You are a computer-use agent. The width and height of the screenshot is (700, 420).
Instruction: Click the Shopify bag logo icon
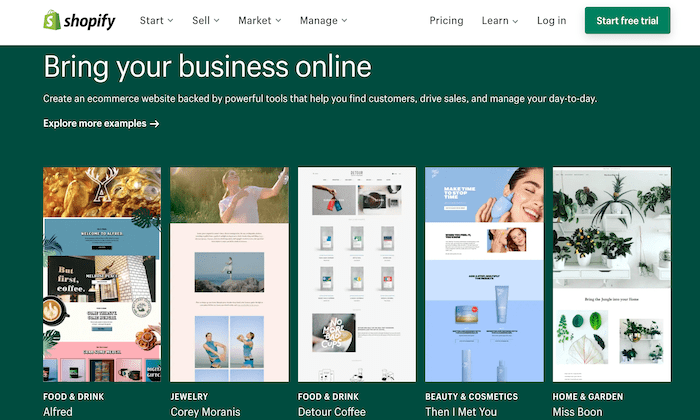(52, 20)
